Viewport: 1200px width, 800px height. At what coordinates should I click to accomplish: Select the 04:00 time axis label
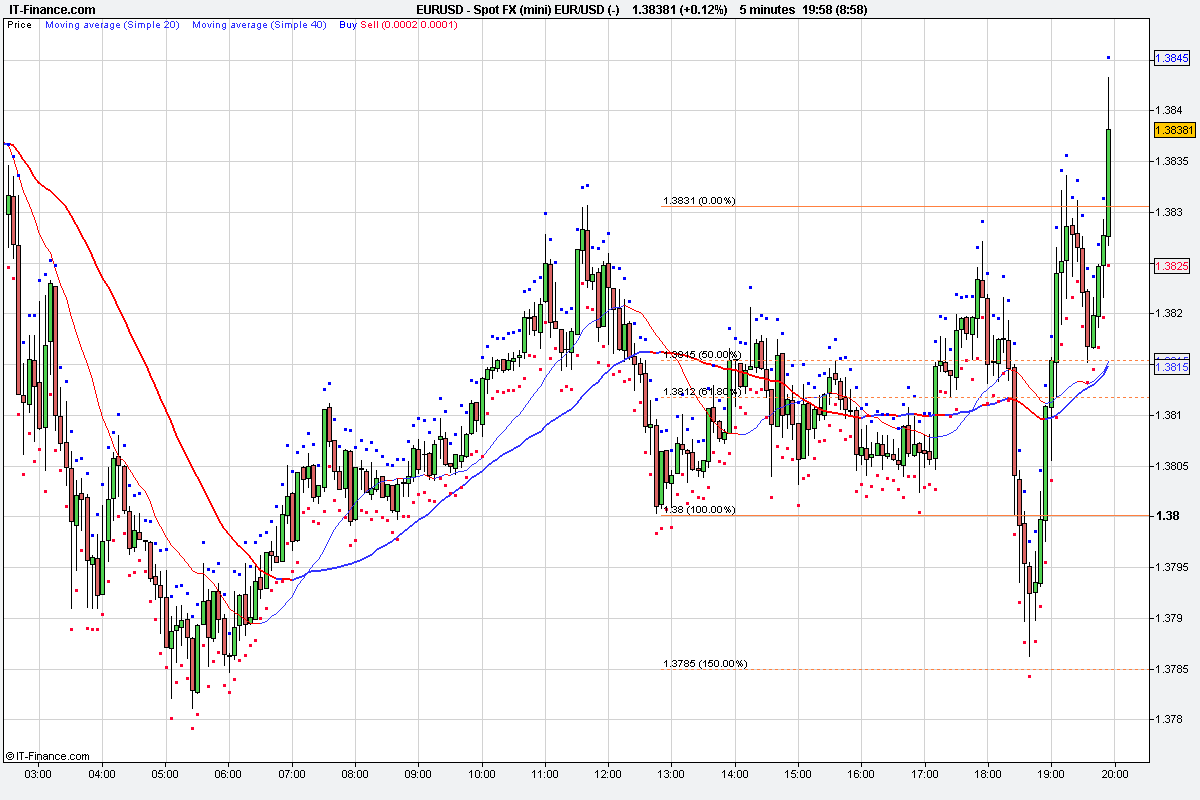click(102, 774)
